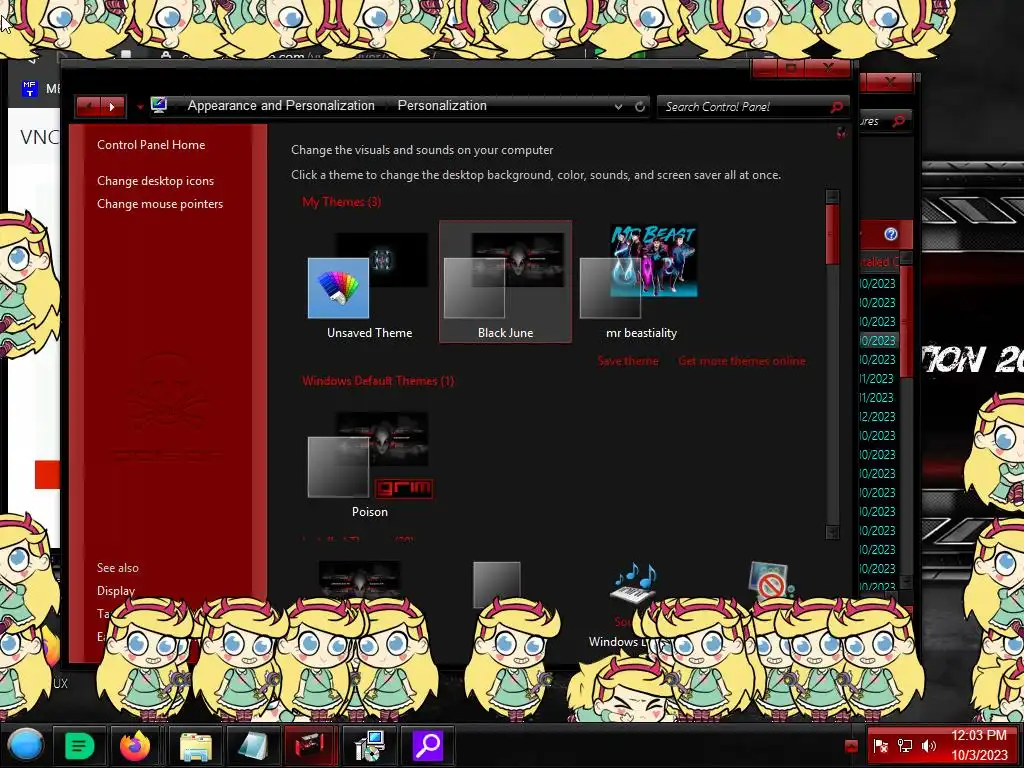This screenshot has height=768, width=1024.
Task: Open the Display link under See also
Action: point(116,591)
